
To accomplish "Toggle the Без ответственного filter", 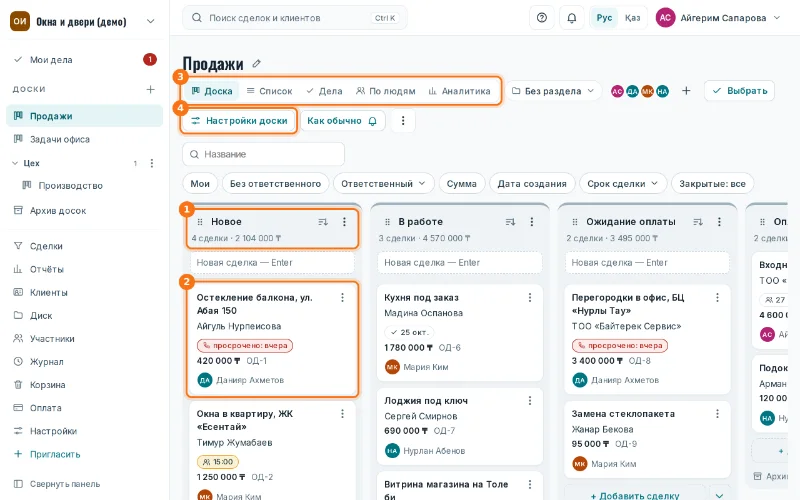I will click(x=276, y=184).
